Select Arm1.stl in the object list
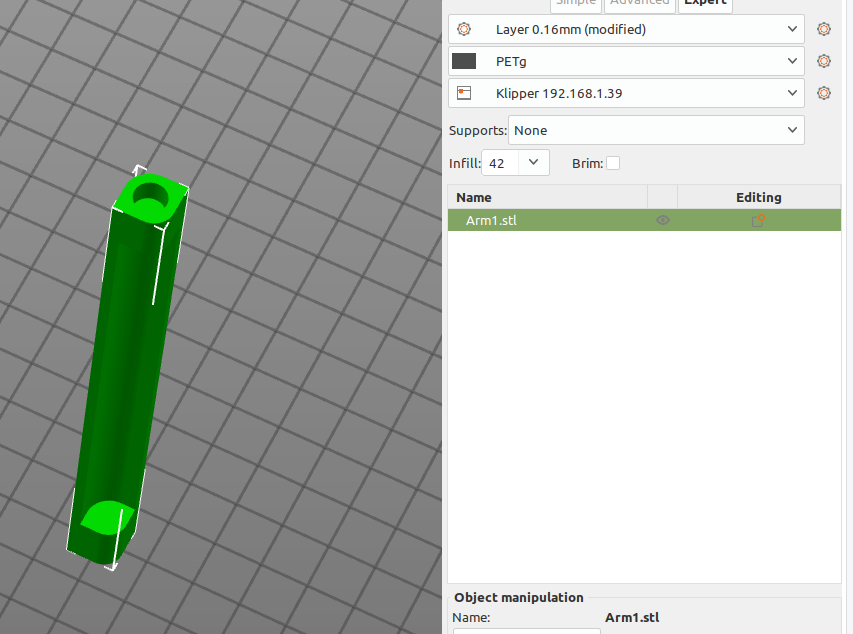 [x=491, y=221]
